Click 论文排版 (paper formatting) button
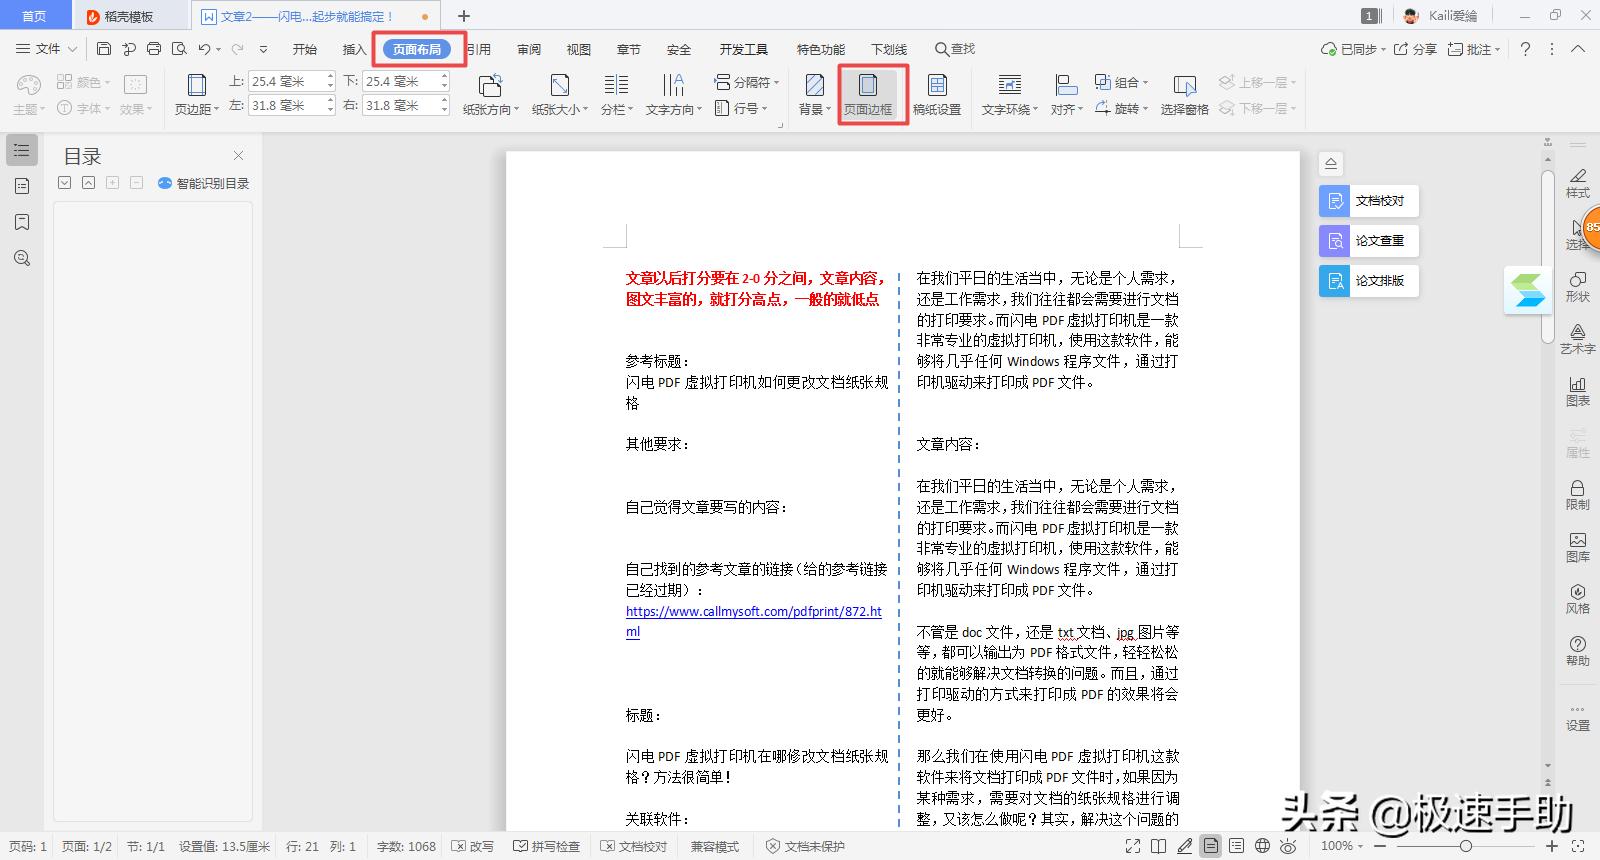 (x=1368, y=281)
